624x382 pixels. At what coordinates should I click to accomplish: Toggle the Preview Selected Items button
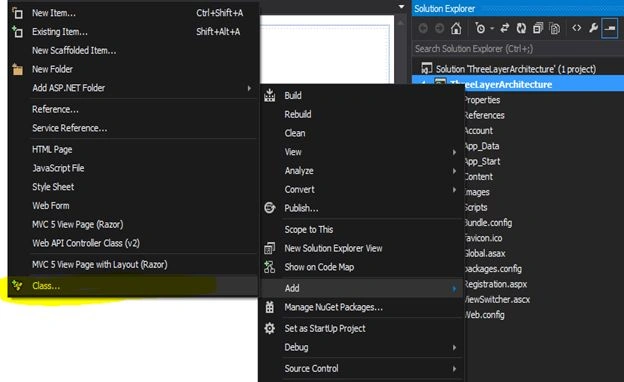coord(610,28)
